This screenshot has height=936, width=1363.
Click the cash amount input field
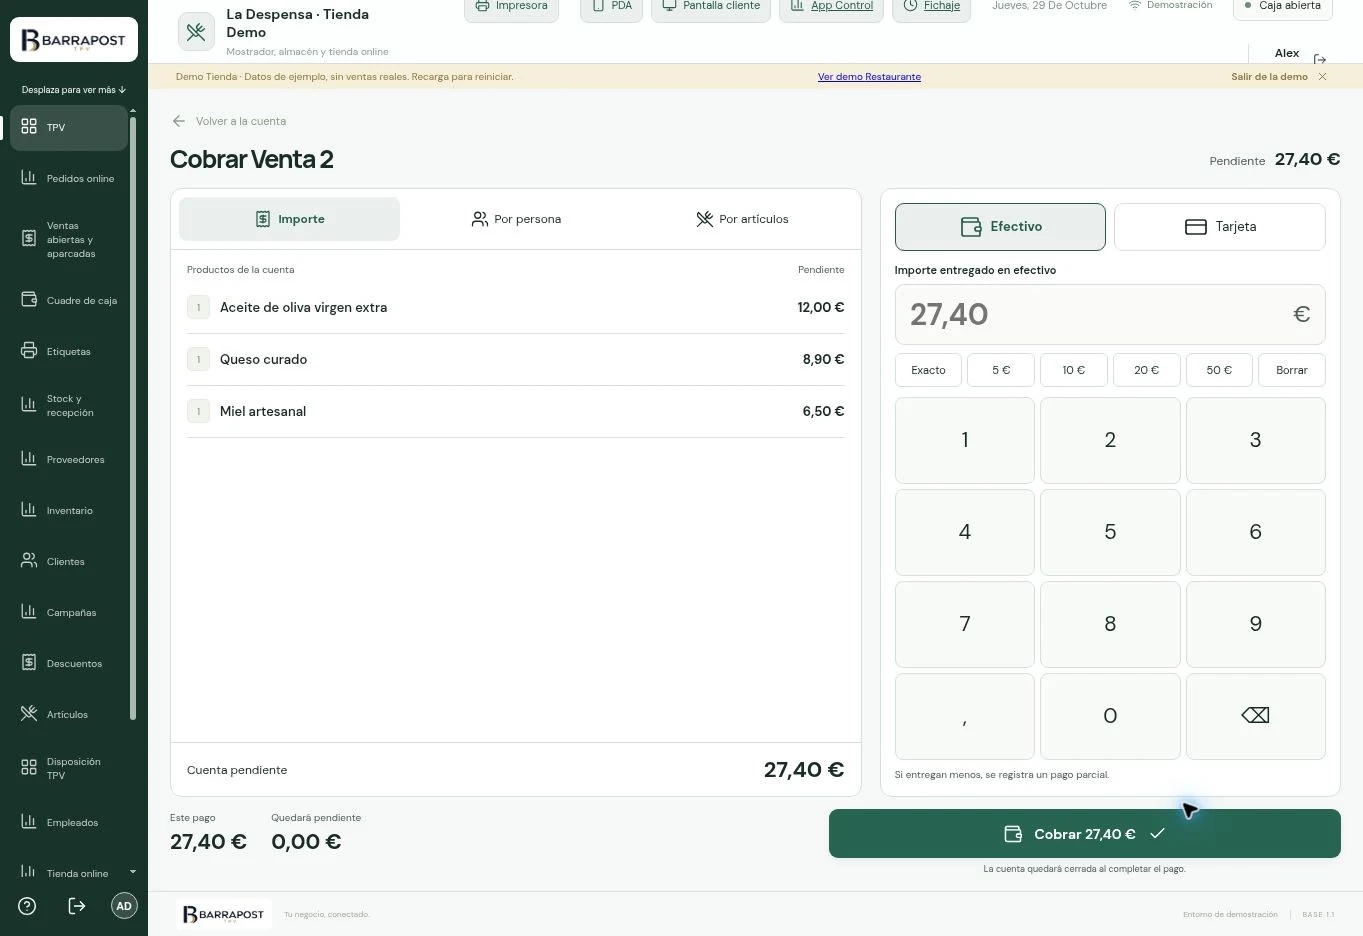point(1110,315)
